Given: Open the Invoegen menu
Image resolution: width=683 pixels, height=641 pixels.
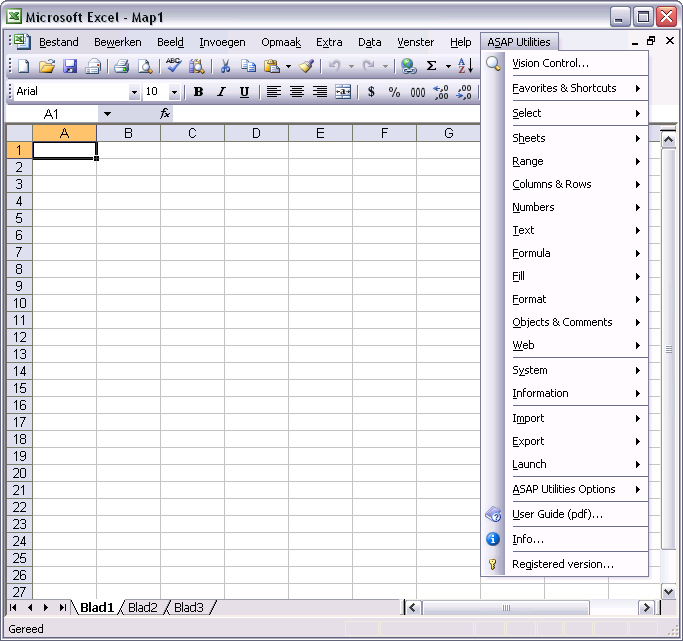Looking at the screenshot, I should [x=222, y=42].
